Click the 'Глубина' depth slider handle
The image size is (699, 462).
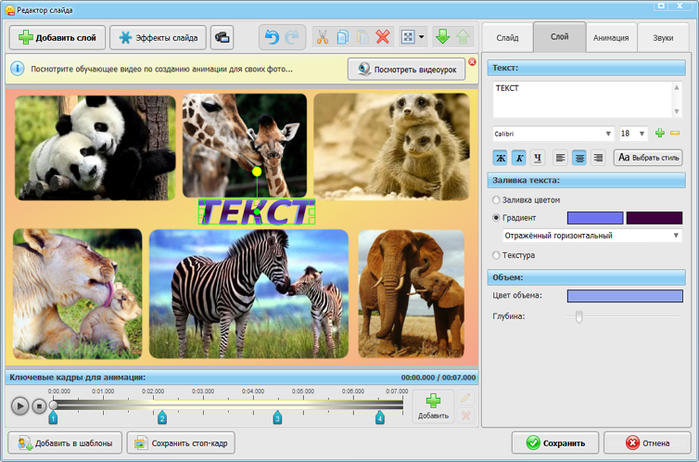[579, 317]
